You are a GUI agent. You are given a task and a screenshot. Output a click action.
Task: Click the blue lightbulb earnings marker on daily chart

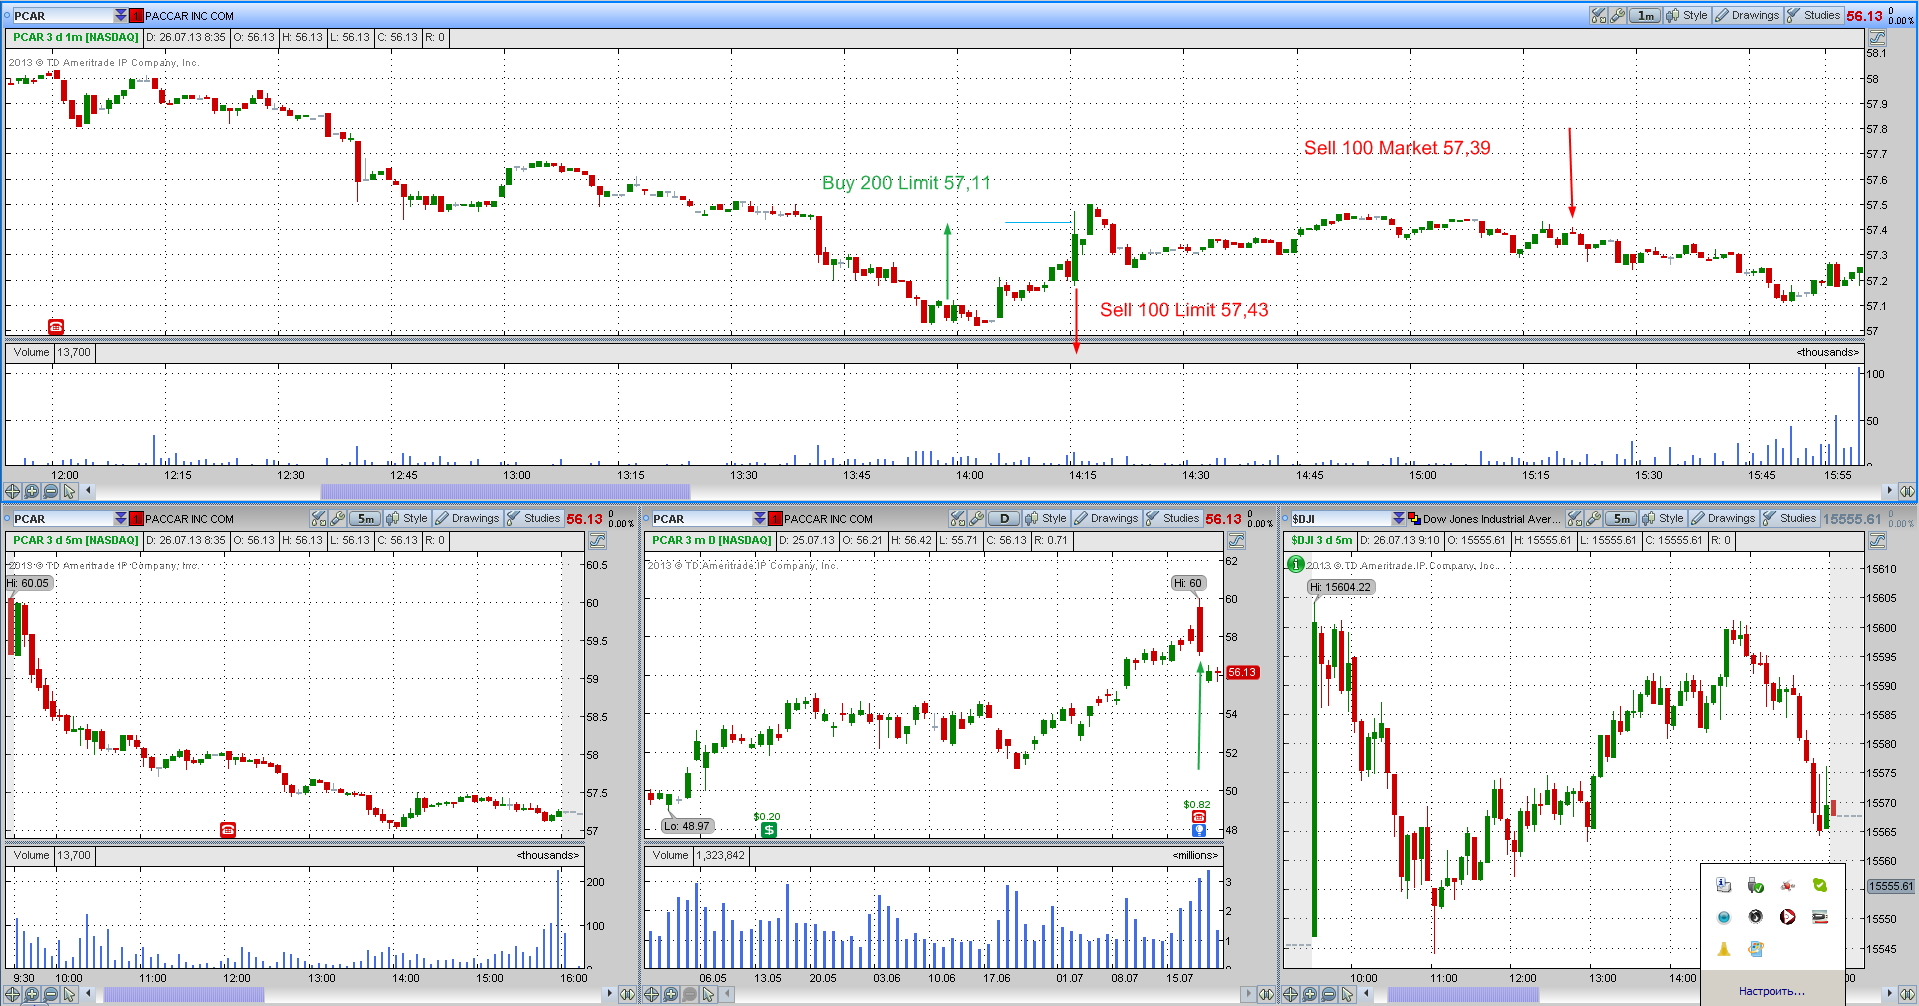[1199, 830]
